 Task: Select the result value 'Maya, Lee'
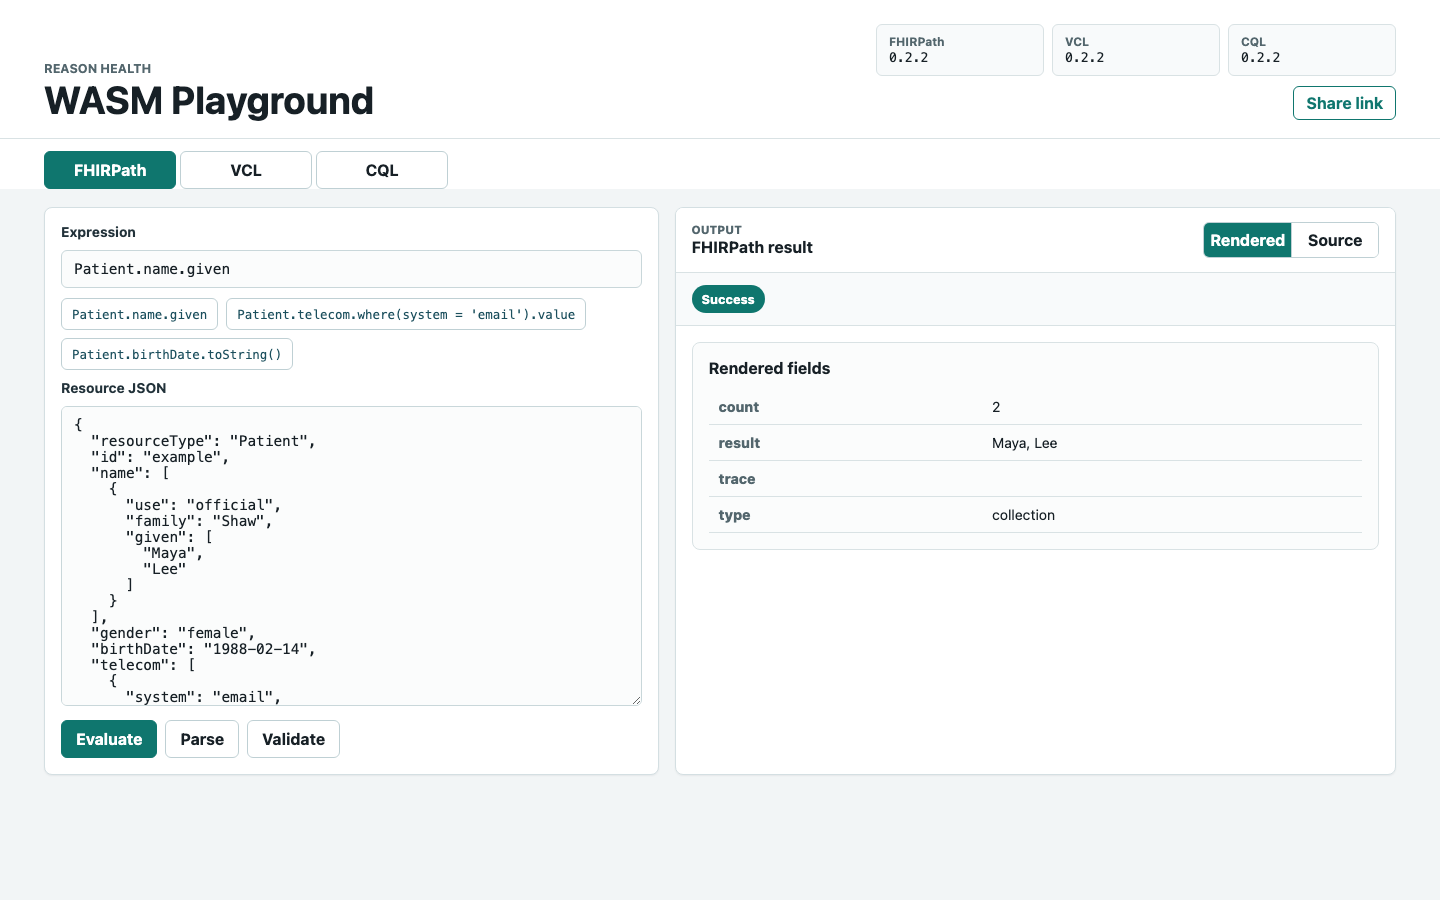tap(1024, 443)
